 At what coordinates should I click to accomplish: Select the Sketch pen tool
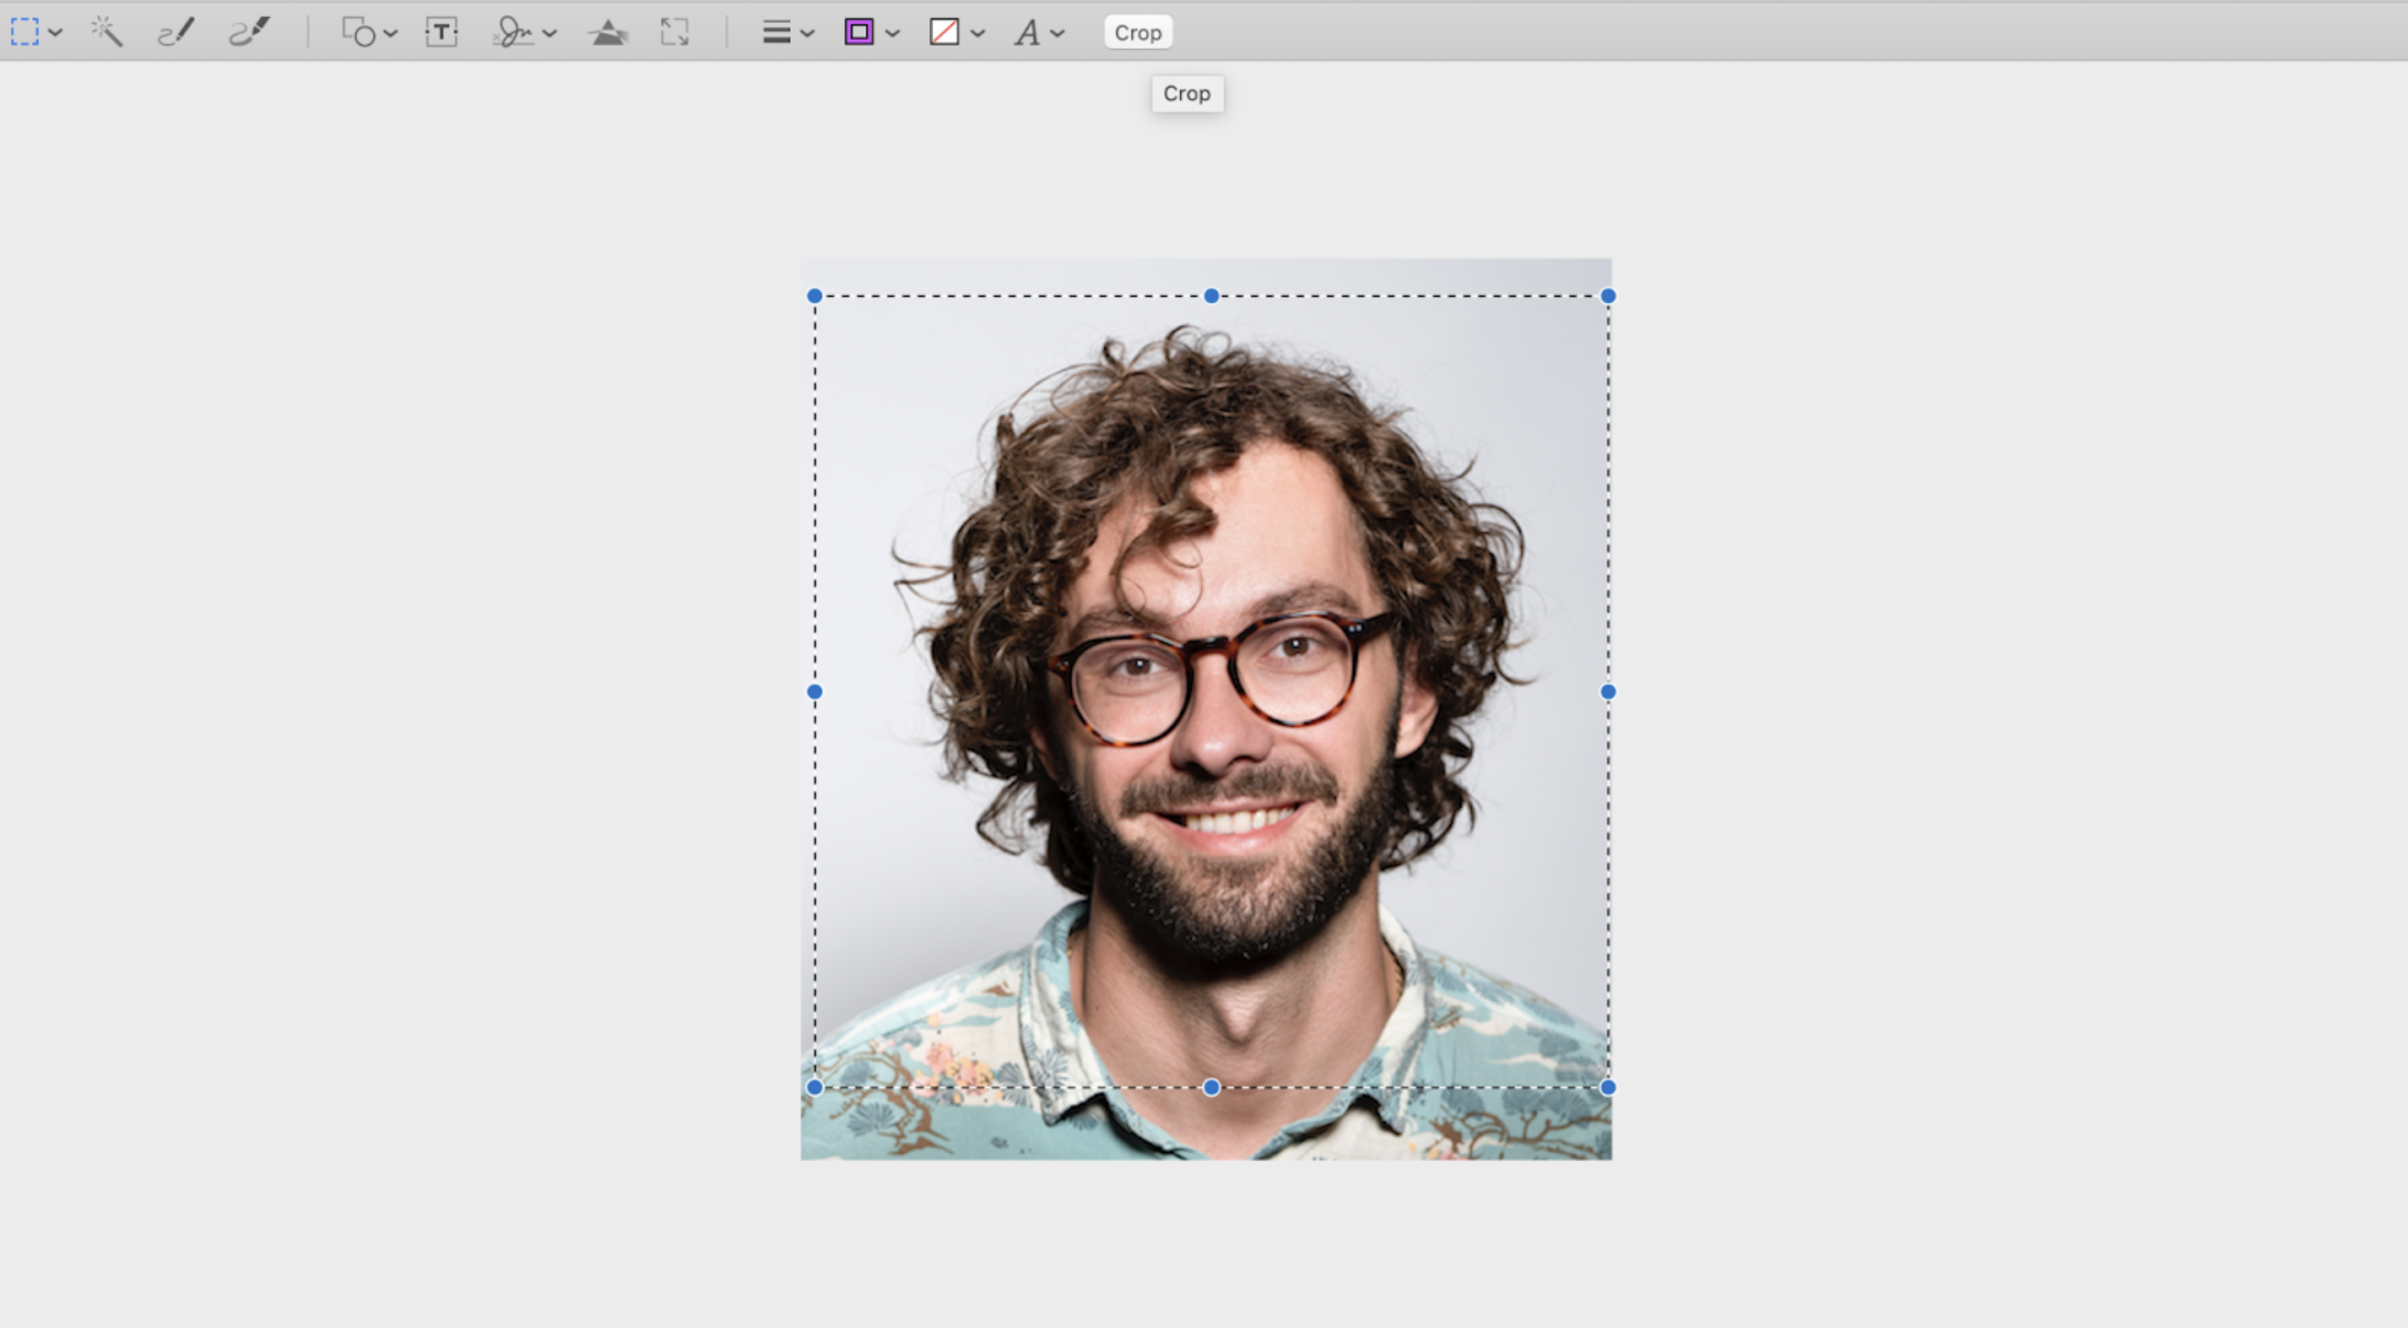click(x=176, y=32)
